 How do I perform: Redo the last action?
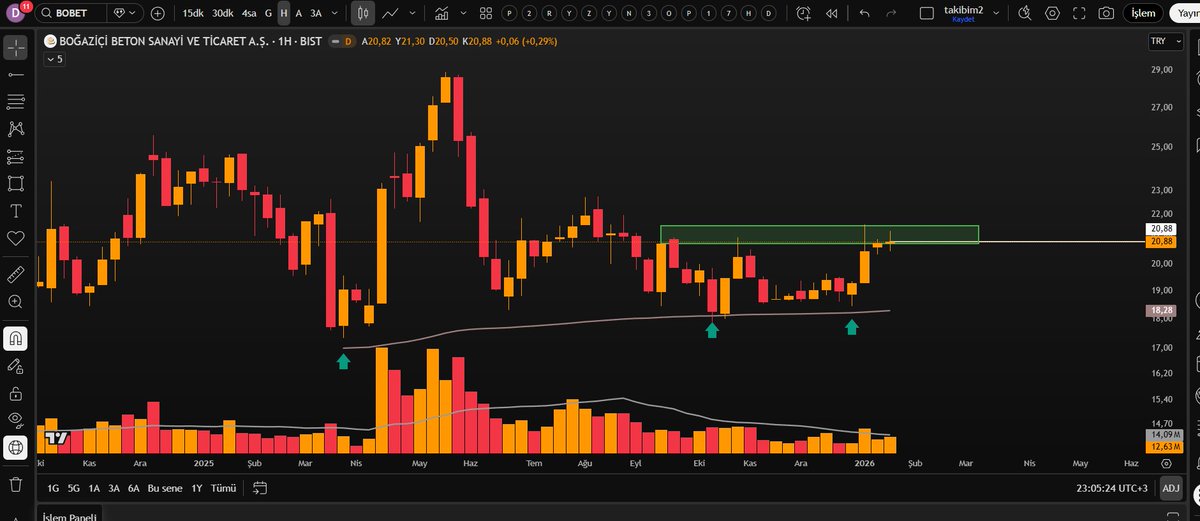(x=891, y=13)
